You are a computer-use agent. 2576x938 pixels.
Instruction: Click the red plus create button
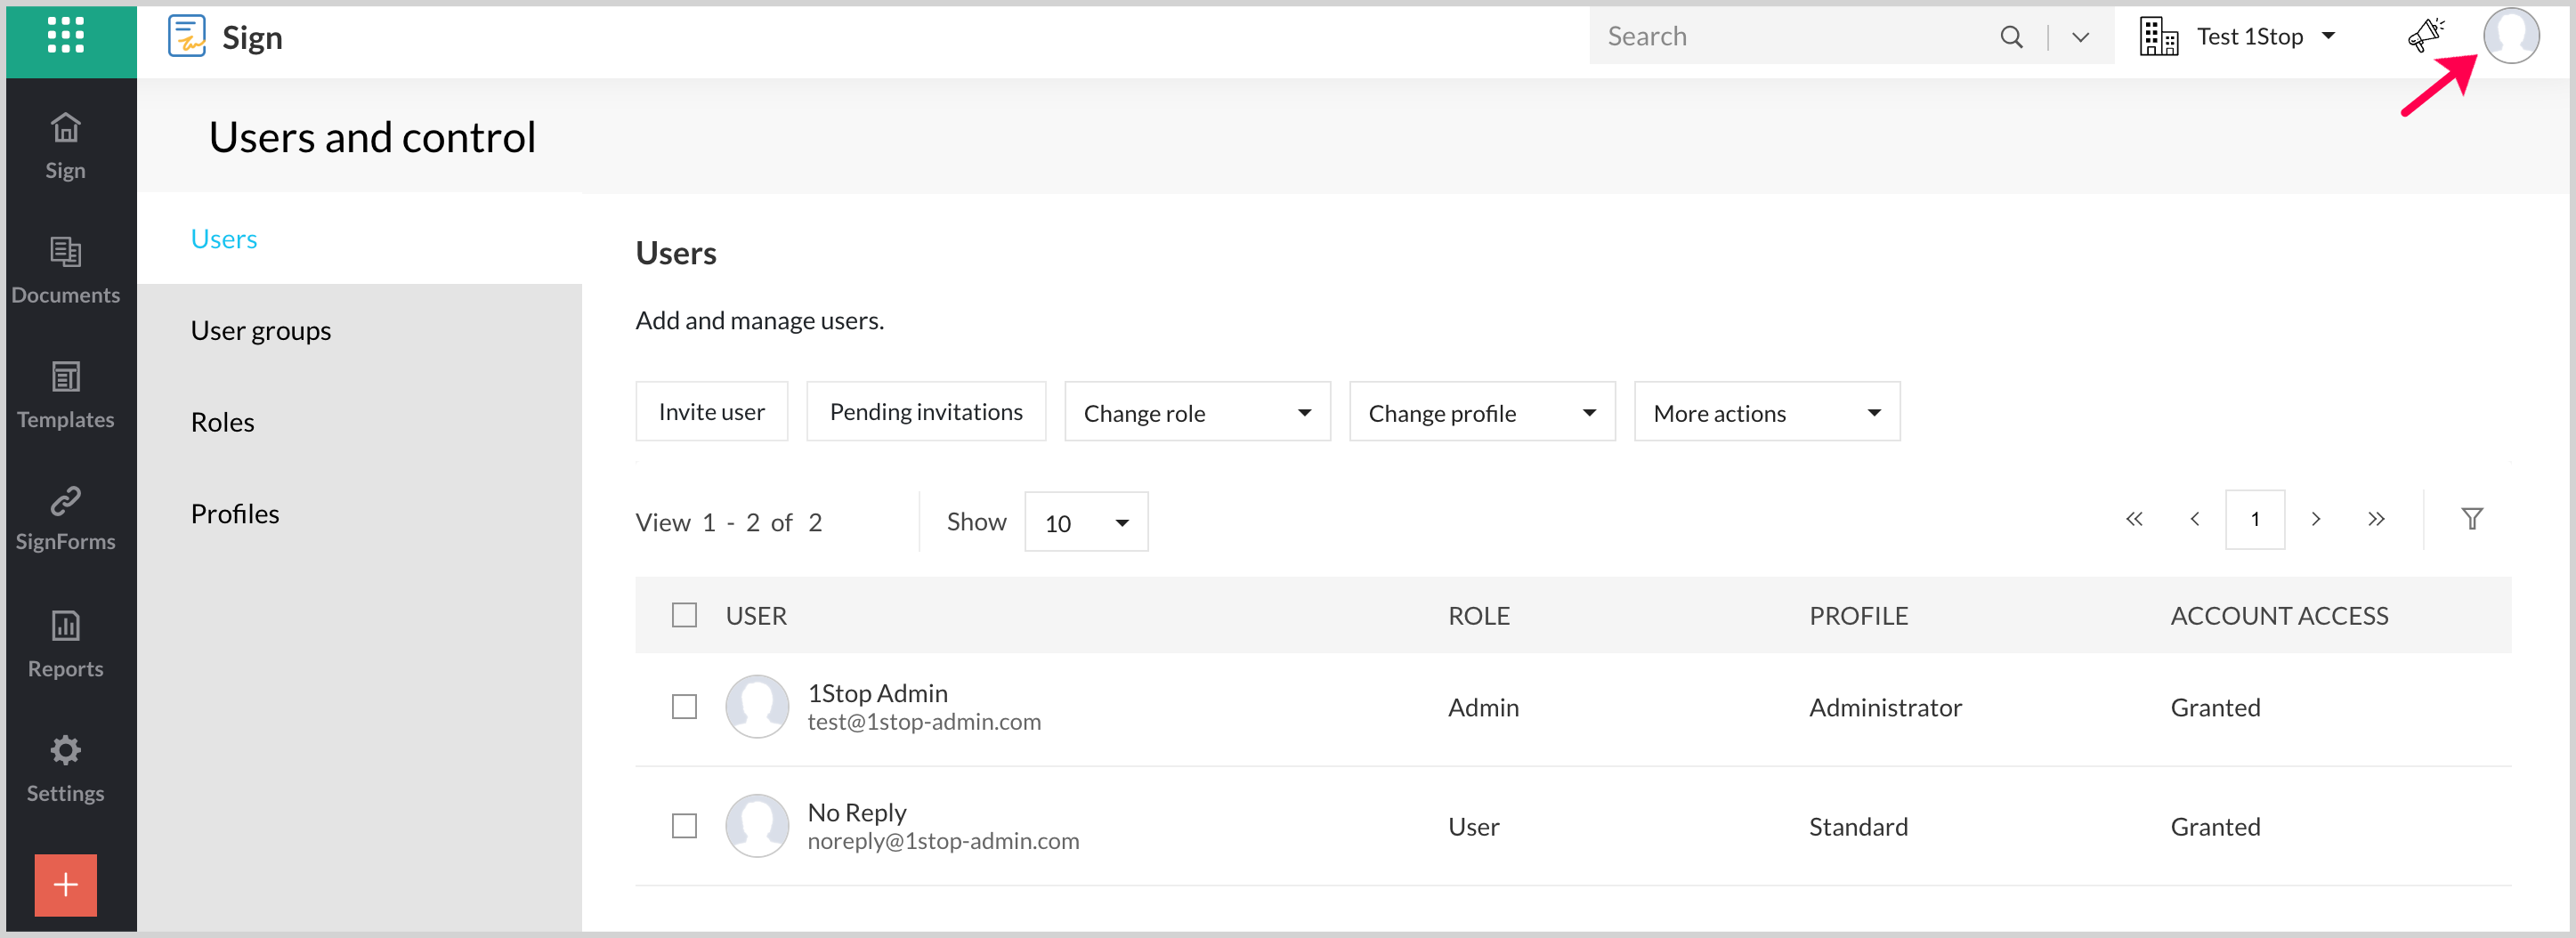click(65, 884)
